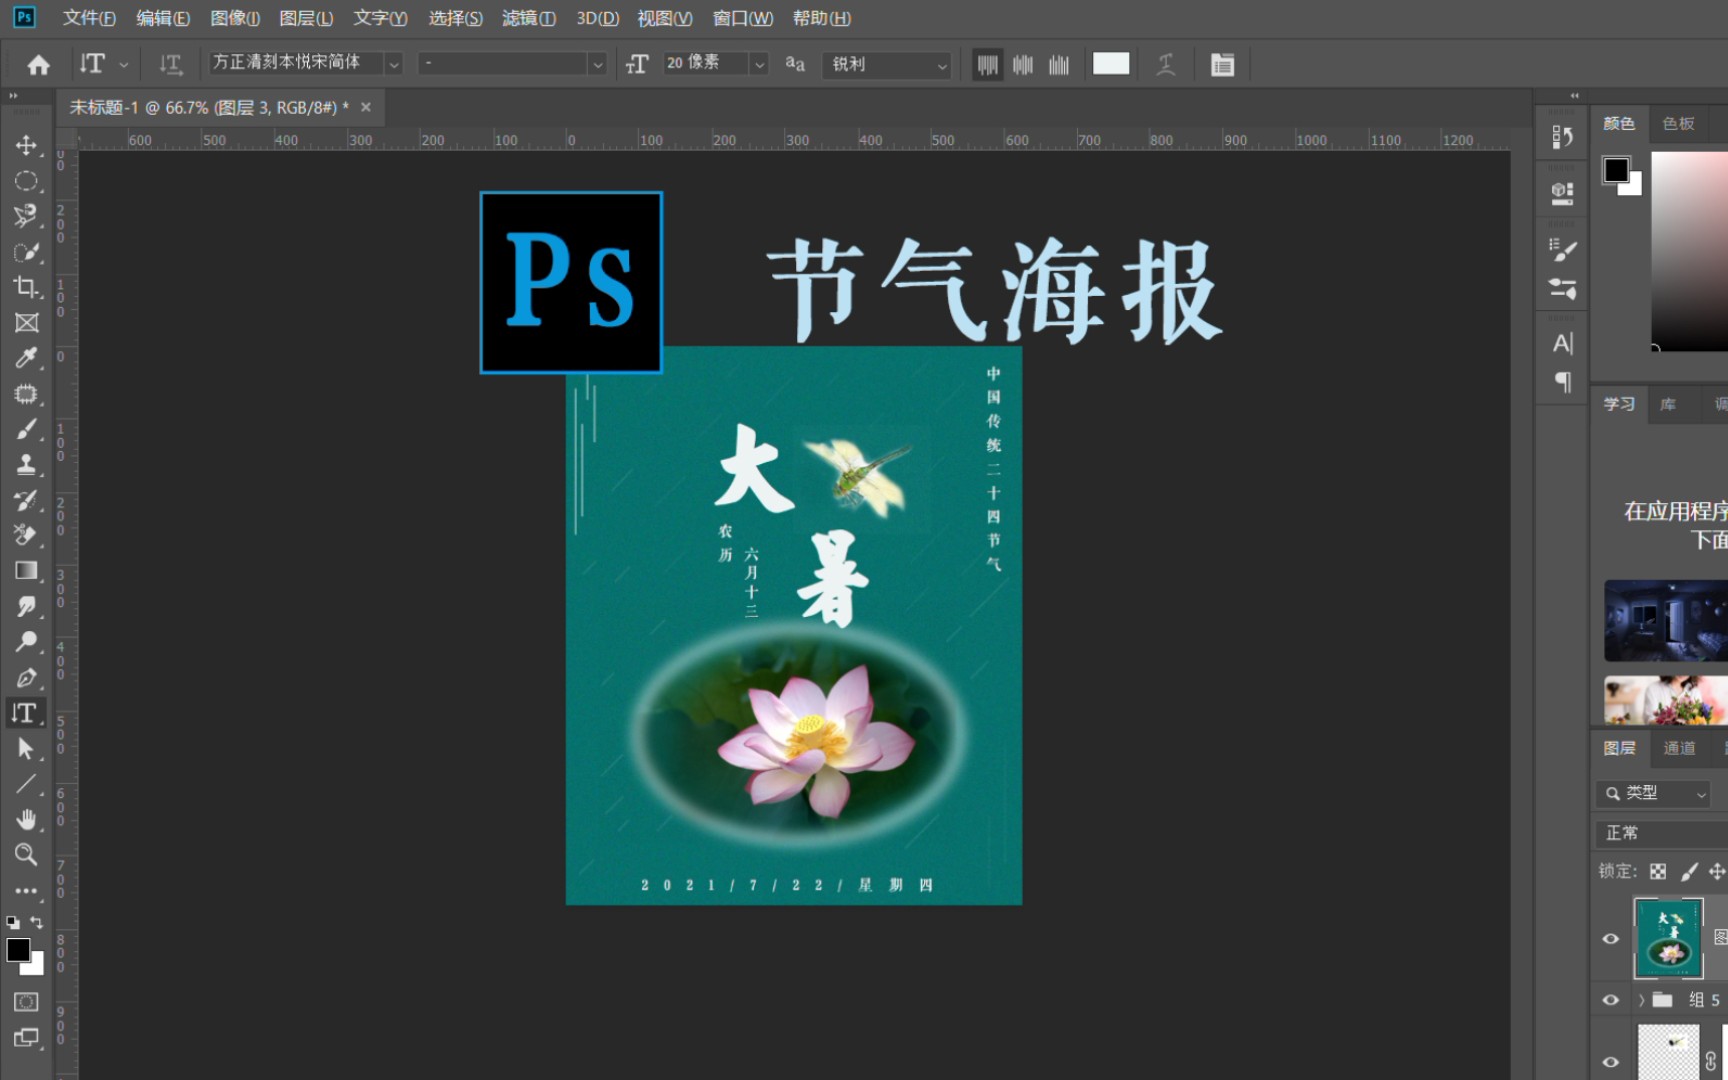This screenshot has height=1080, width=1728.
Task: Select the Polygonal Lasso tool
Action: [26, 216]
